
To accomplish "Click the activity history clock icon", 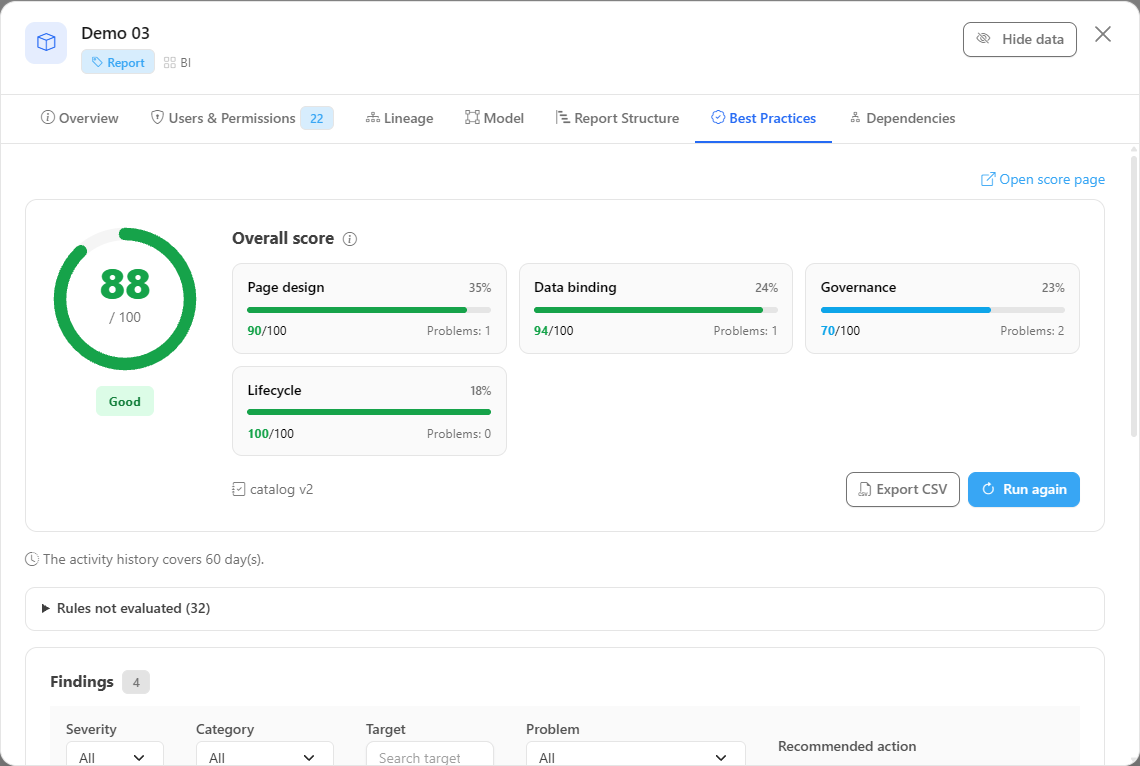I will pyautogui.click(x=32, y=559).
